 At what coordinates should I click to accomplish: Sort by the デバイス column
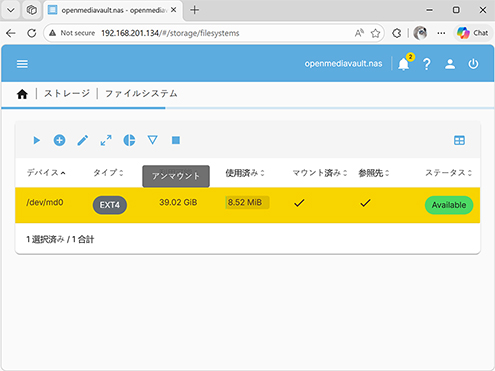[x=46, y=173]
